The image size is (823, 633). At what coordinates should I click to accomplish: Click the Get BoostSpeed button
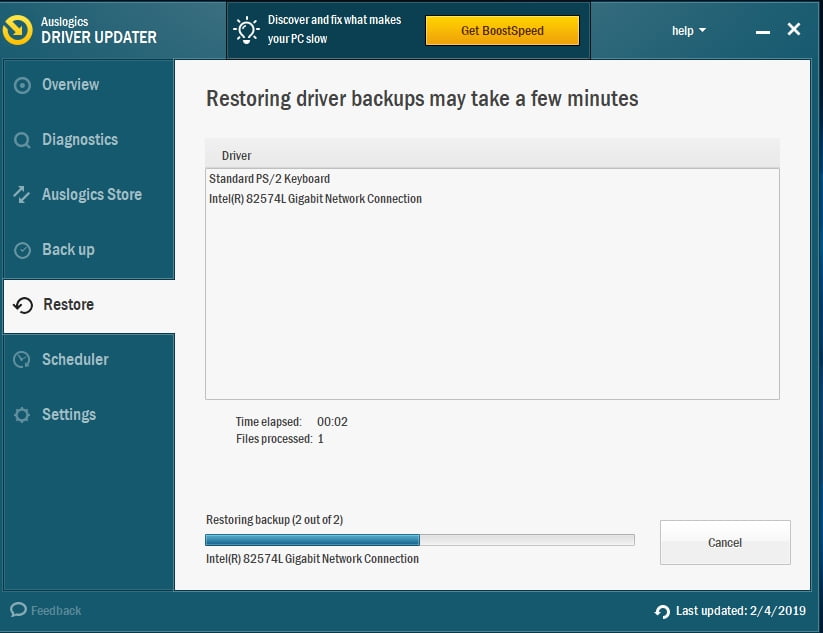pyautogui.click(x=502, y=31)
